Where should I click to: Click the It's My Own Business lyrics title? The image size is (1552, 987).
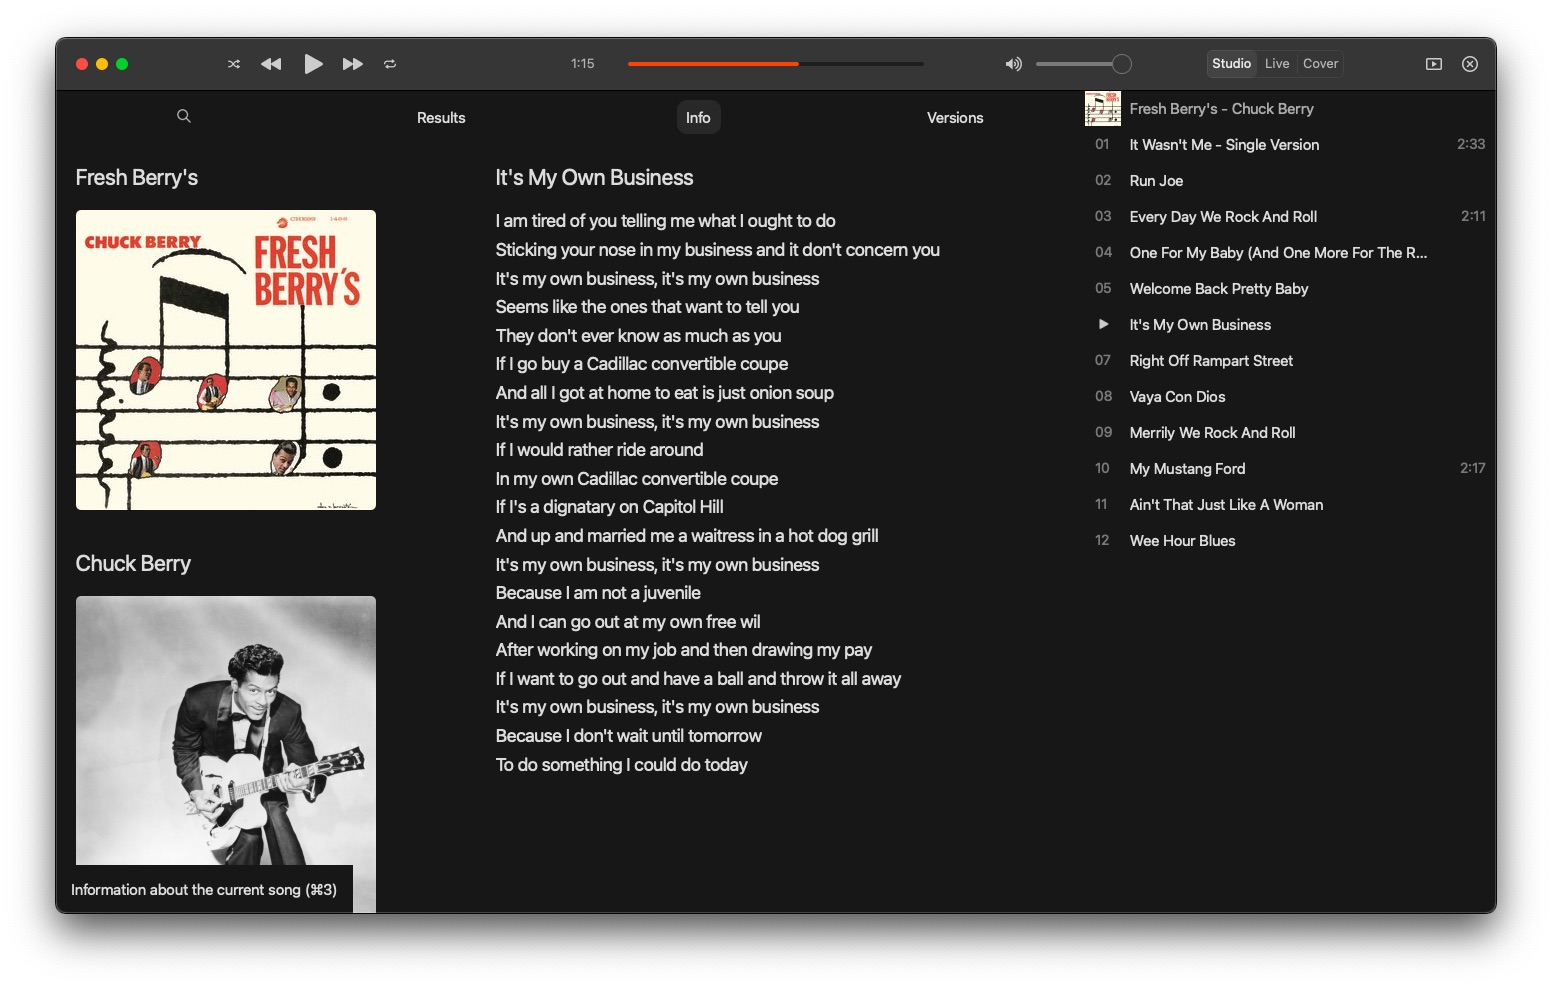click(x=594, y=178)
